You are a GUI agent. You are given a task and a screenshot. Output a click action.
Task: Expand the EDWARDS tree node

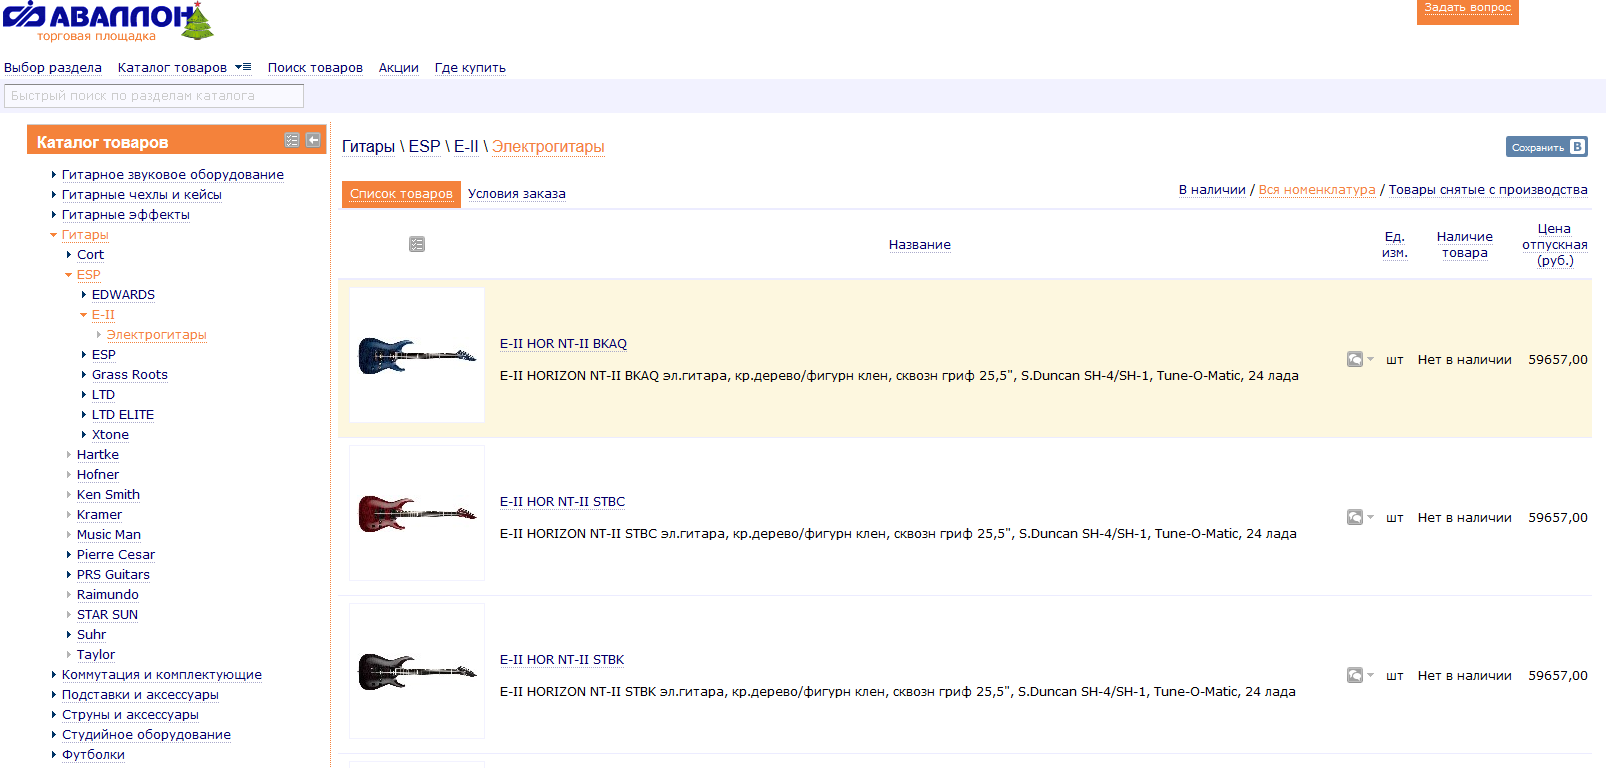(84, 295)
